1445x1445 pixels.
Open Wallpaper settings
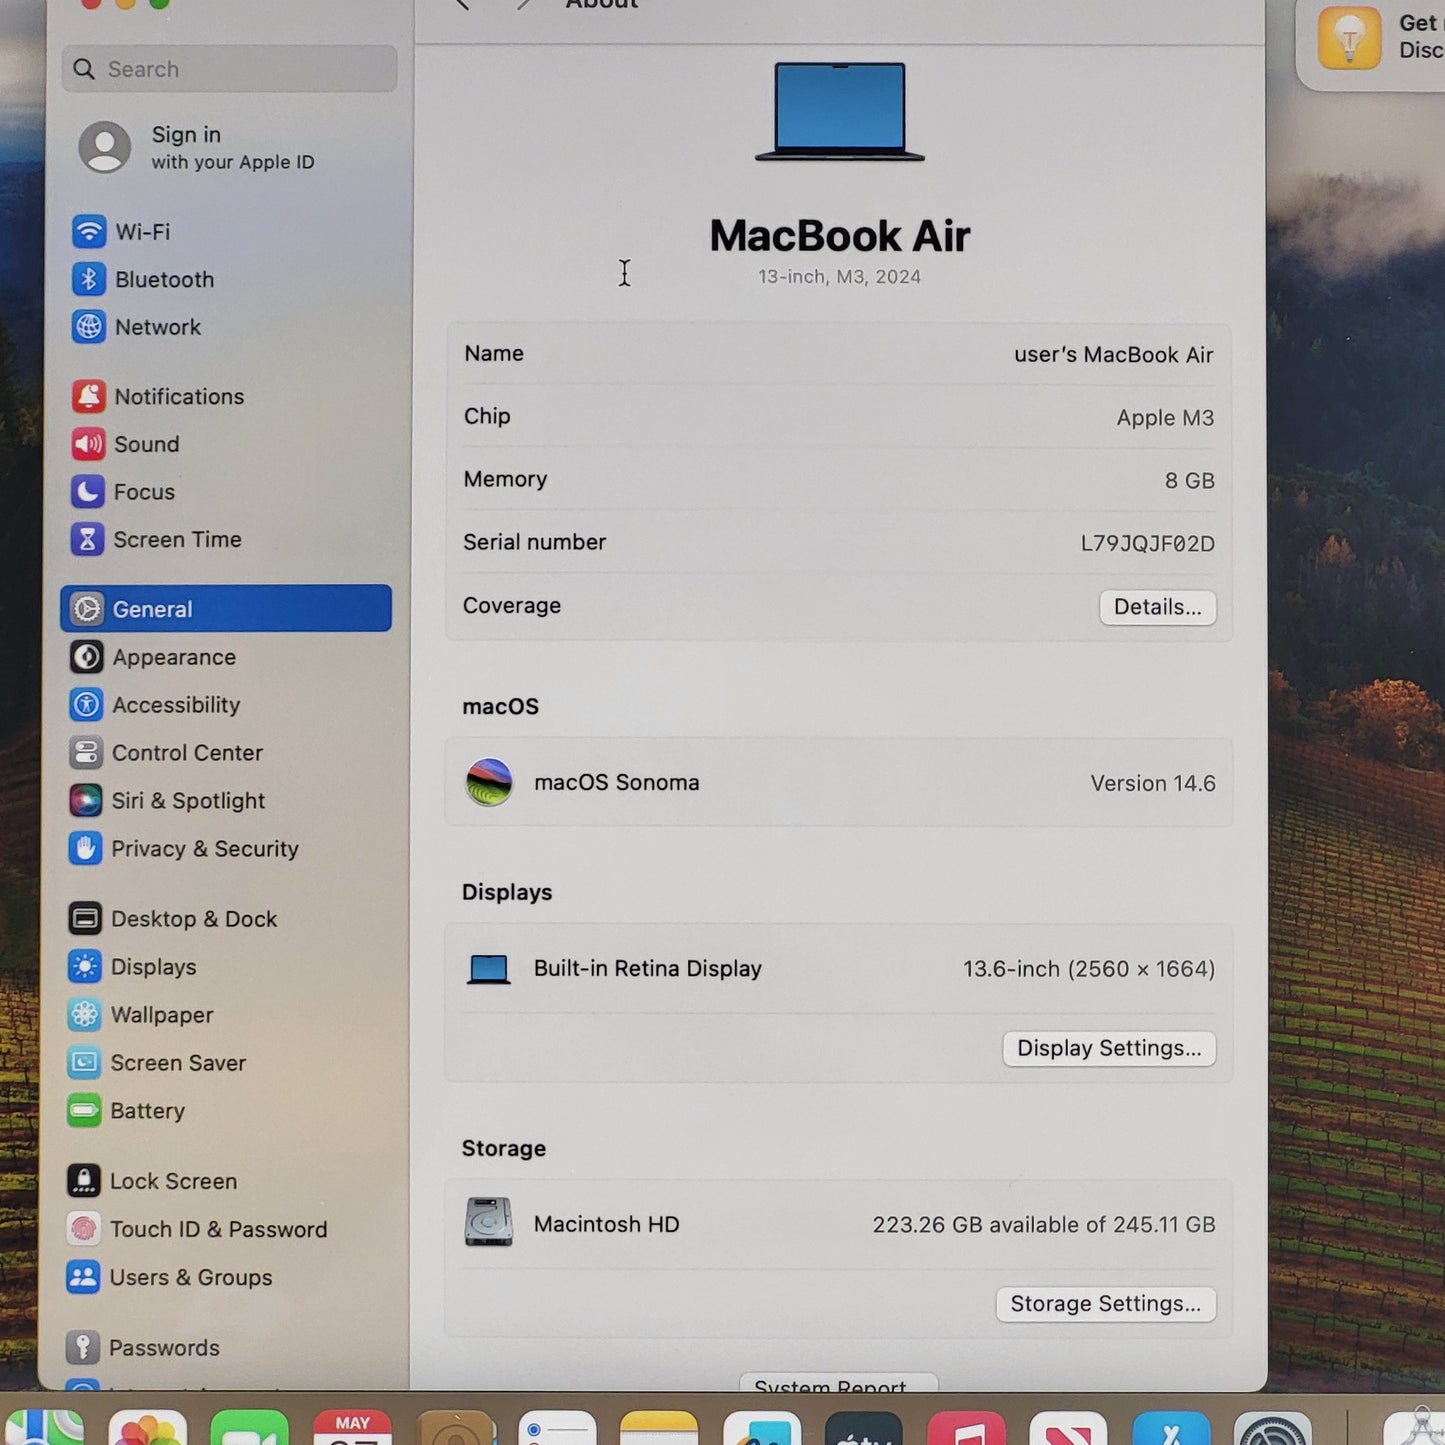tap(227, 1015)
